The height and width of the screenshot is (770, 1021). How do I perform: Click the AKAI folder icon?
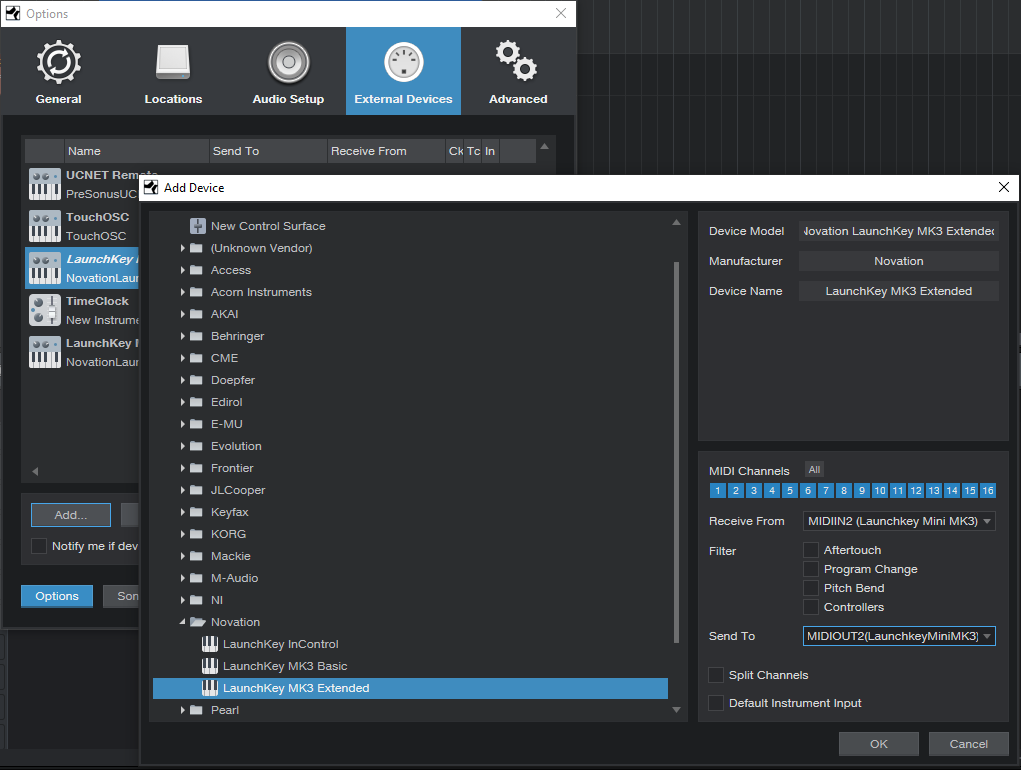(196, 314)
